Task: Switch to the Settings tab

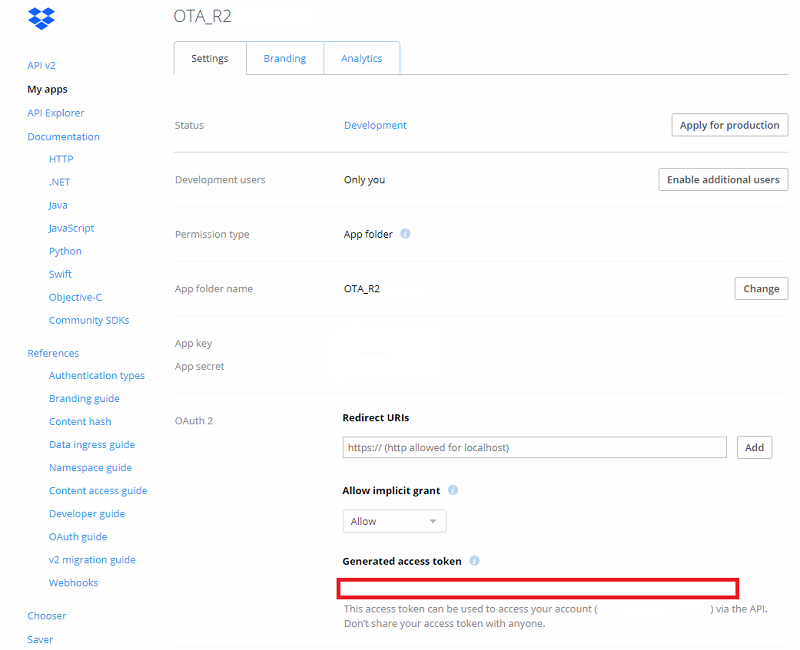Action: point(210,58)
